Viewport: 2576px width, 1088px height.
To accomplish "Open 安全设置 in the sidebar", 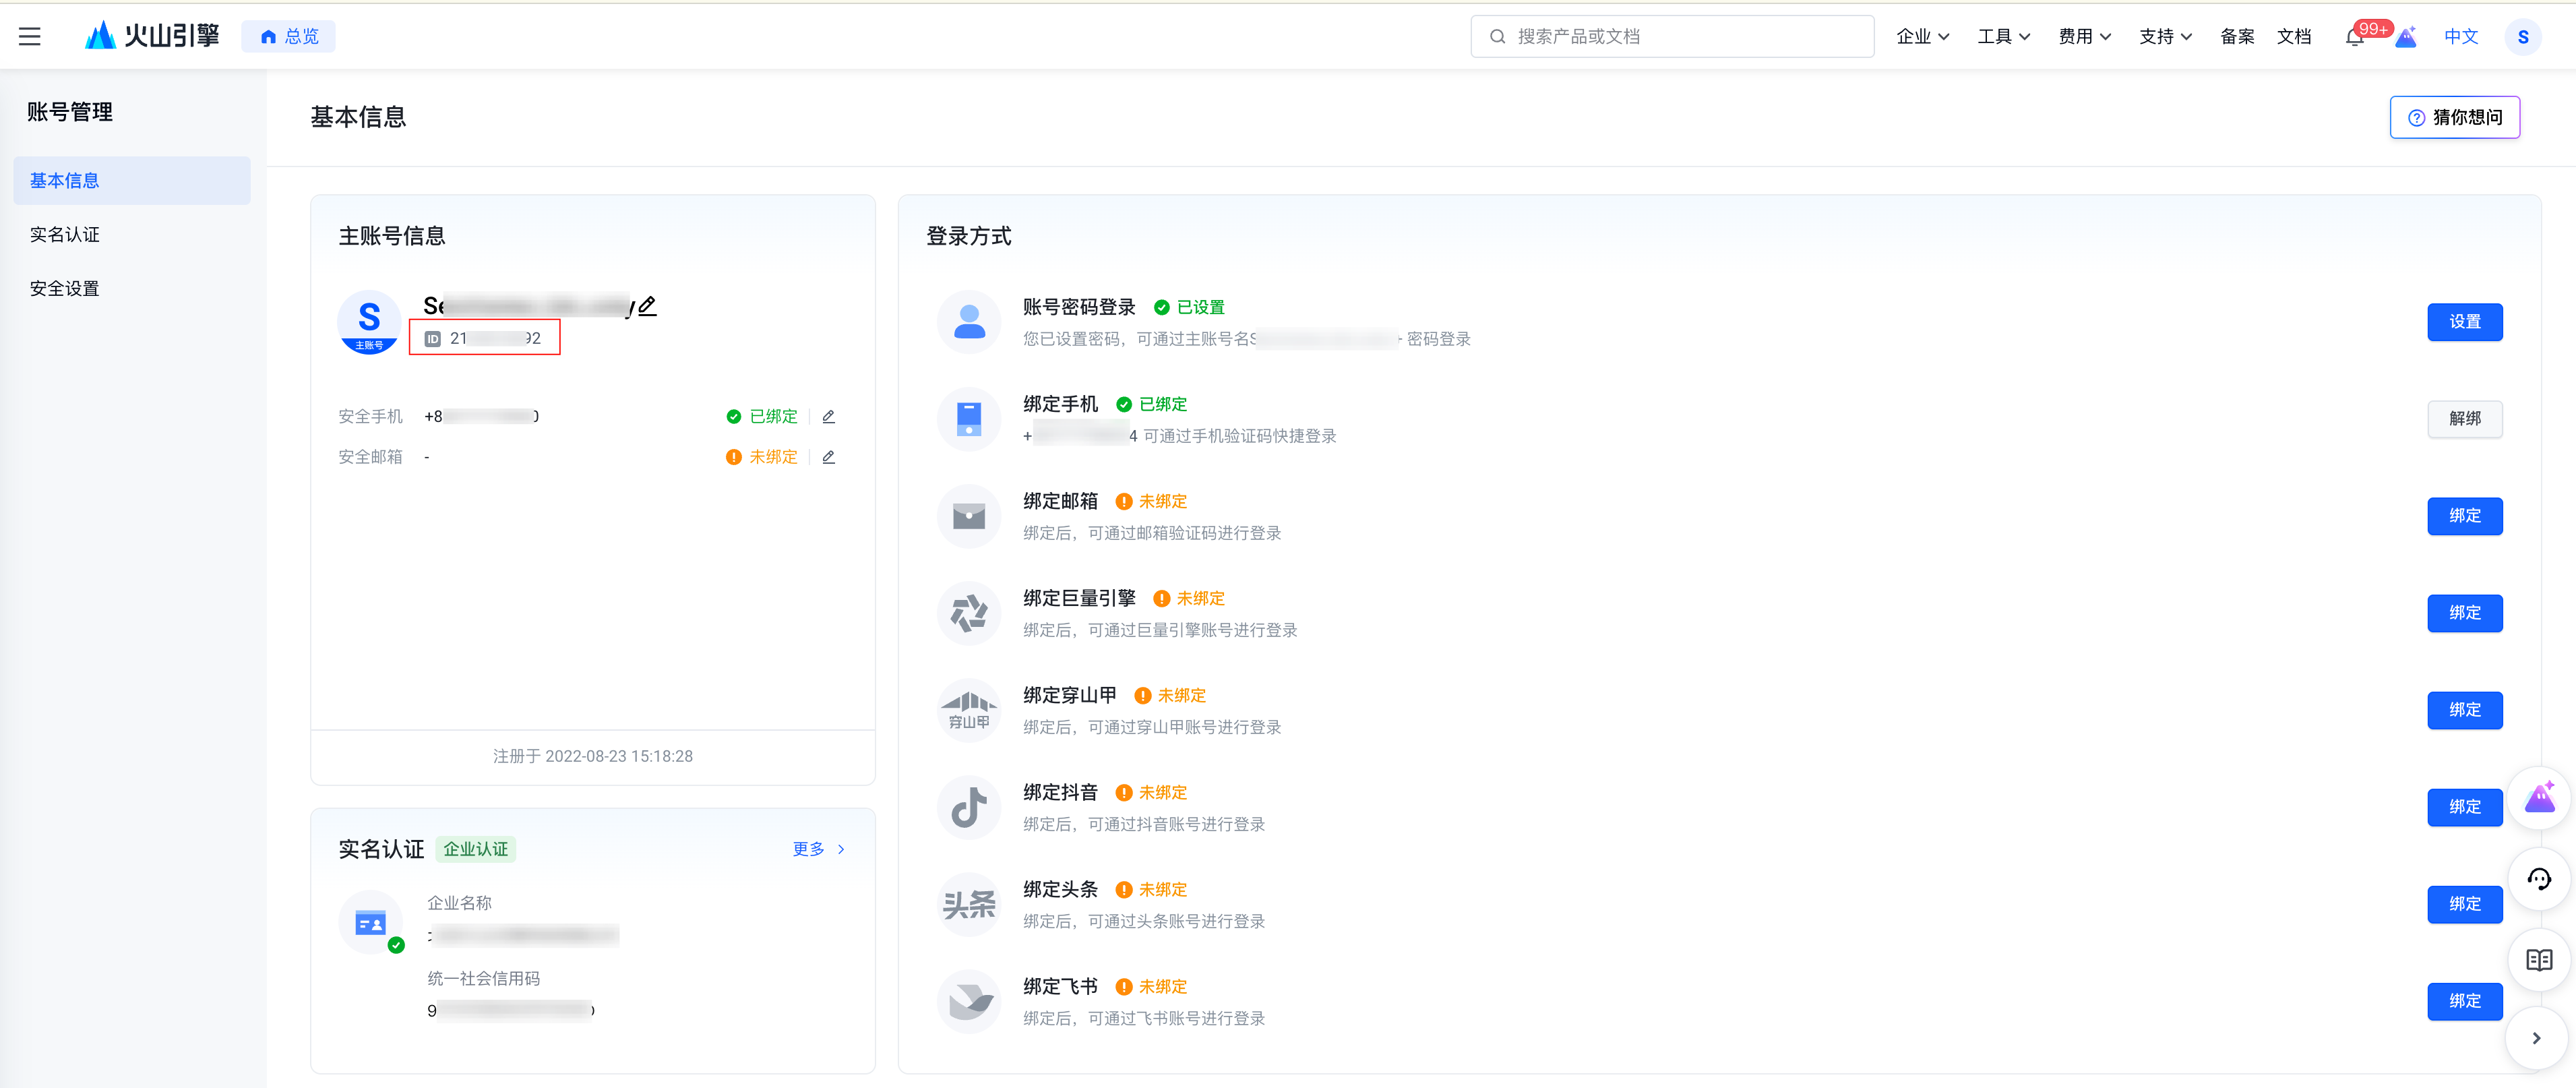I will [65, 288].
